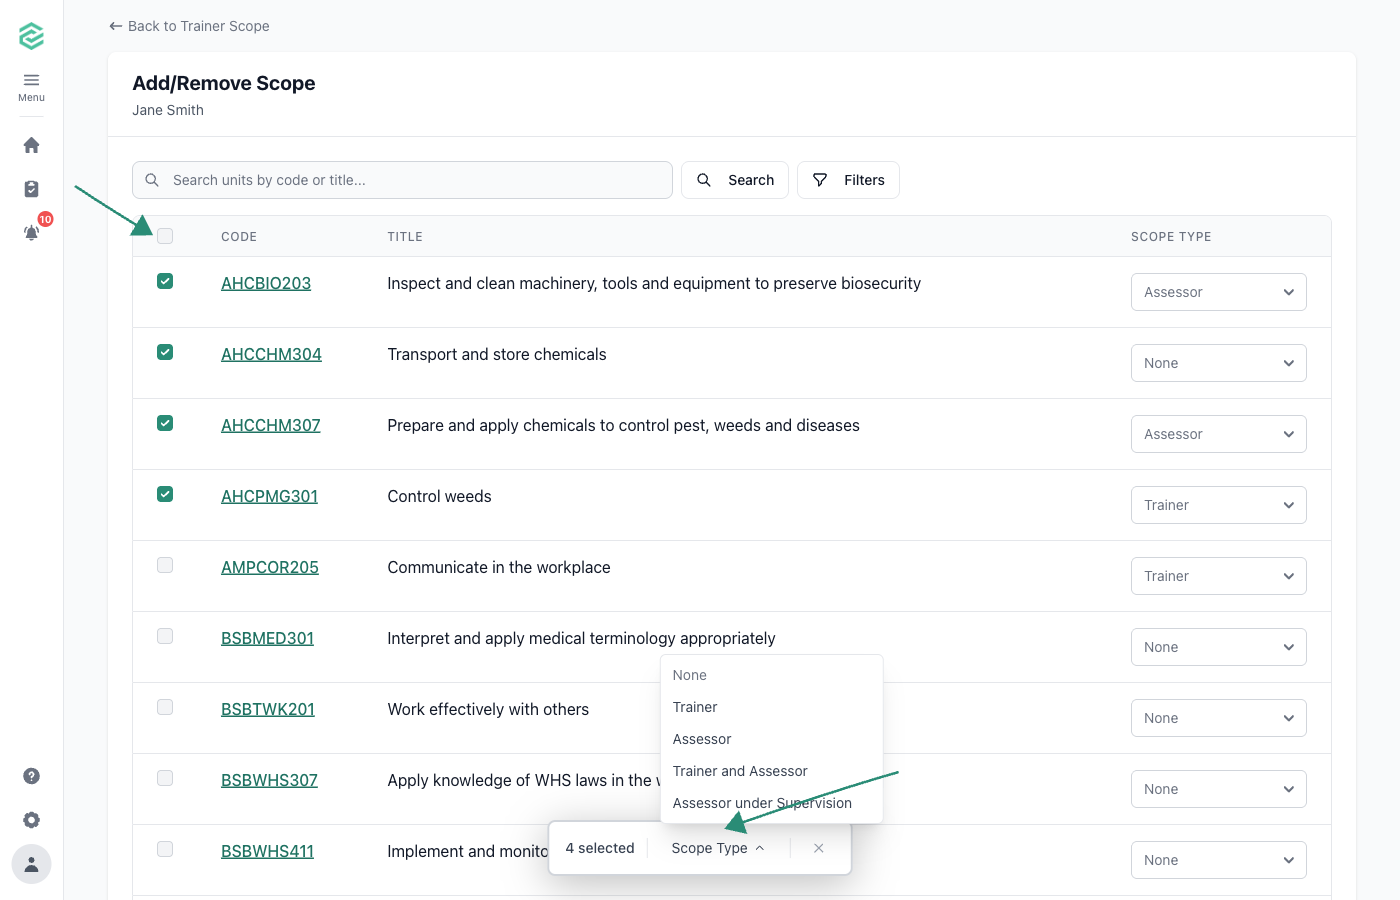Viewport: 1400px width, 900px height.
Task: Check the BSBWHS307 row checkbox
Action: tap(165, 778)
